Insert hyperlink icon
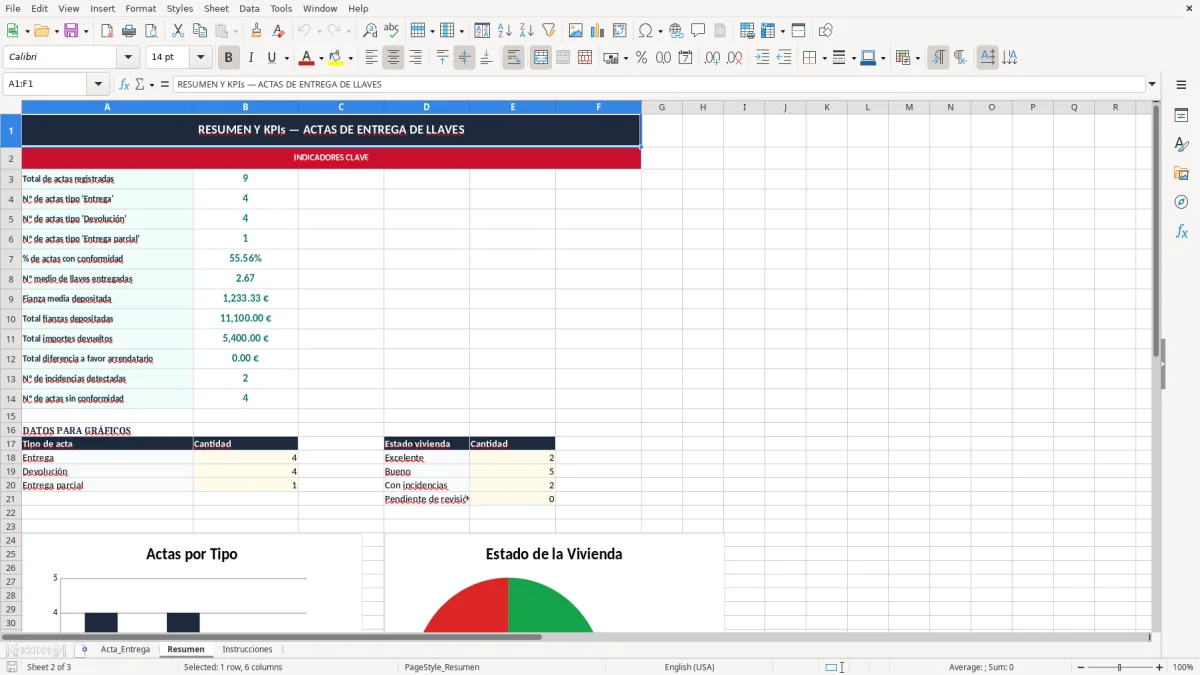The image size is (1200, 675). point(676,31)
